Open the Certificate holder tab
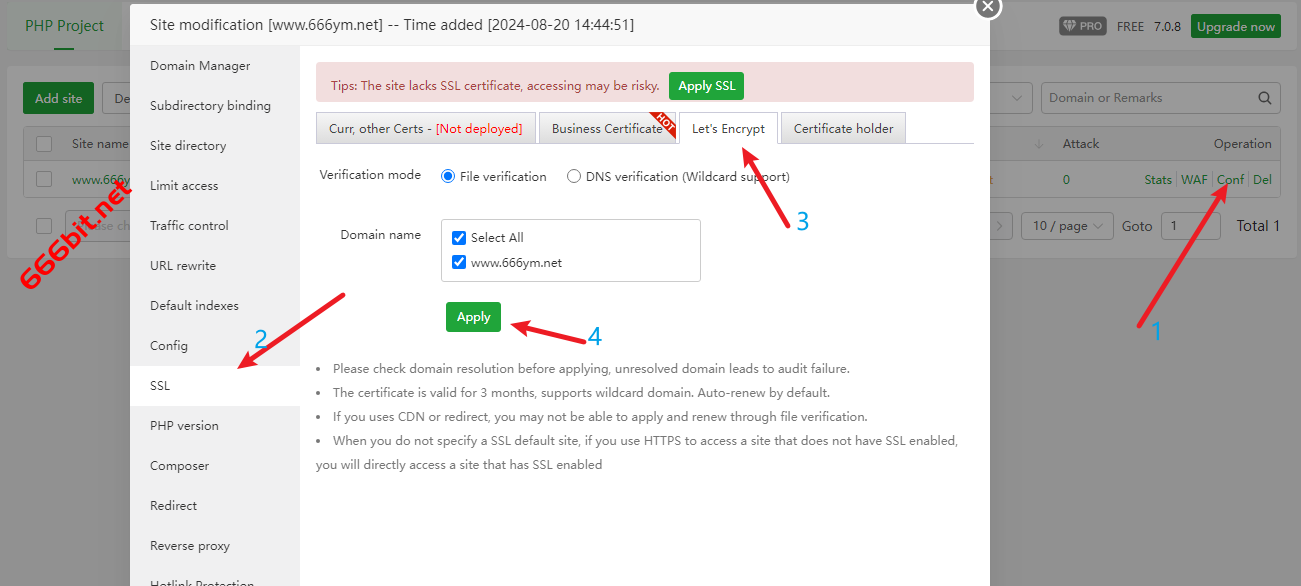 click(843, 129)
